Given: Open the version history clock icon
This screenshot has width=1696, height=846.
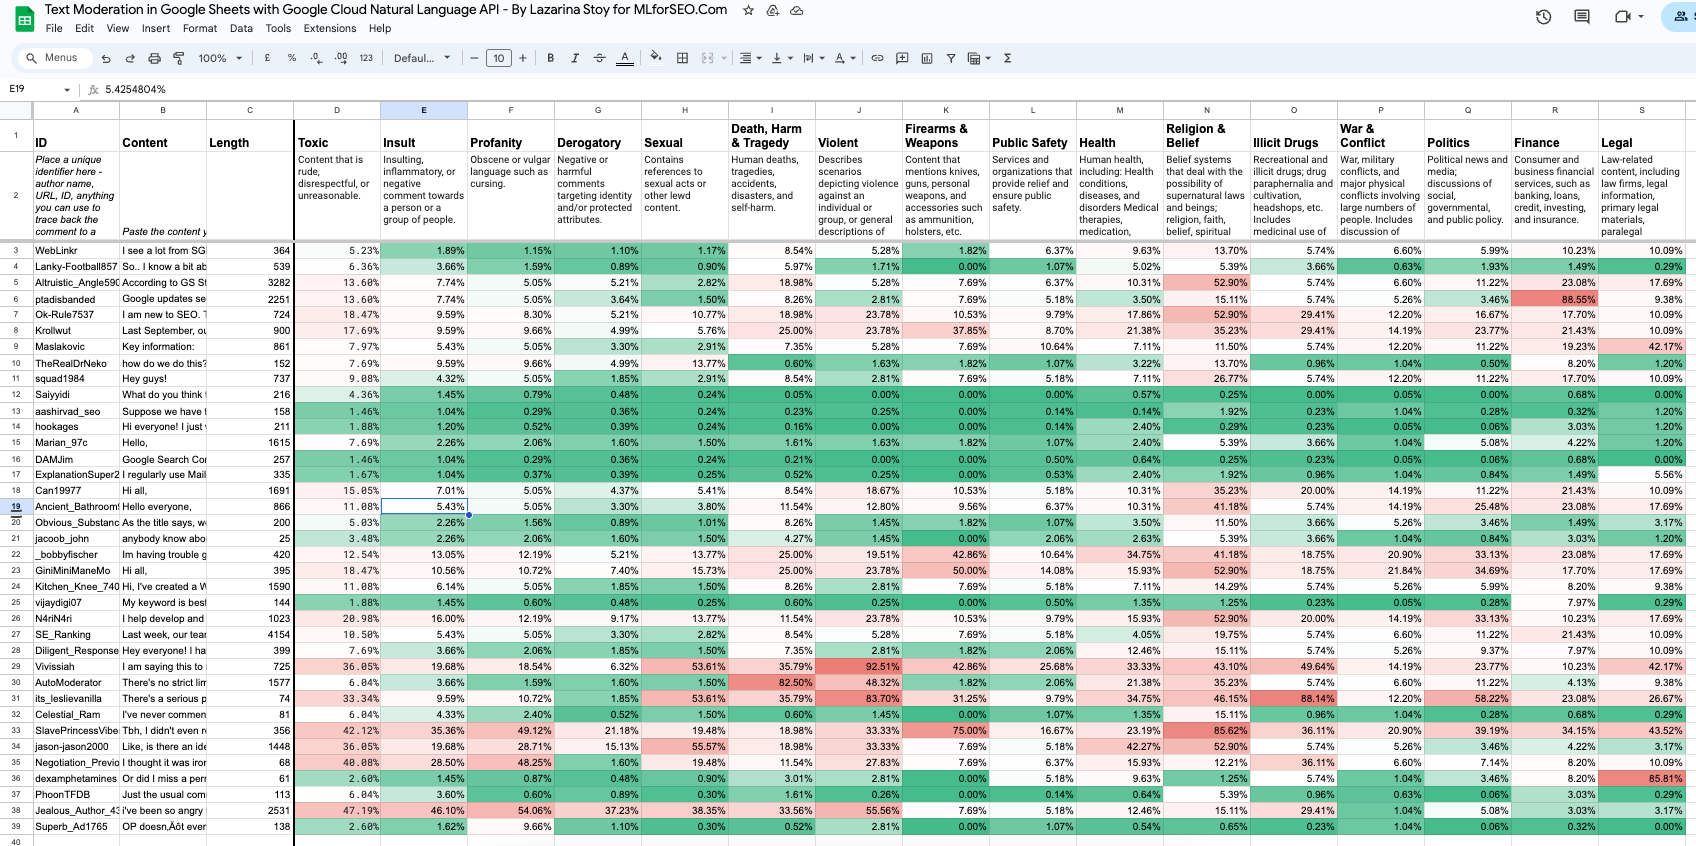Looking at the screenshot, I should pyautogui.click(x=1544, y=17).
